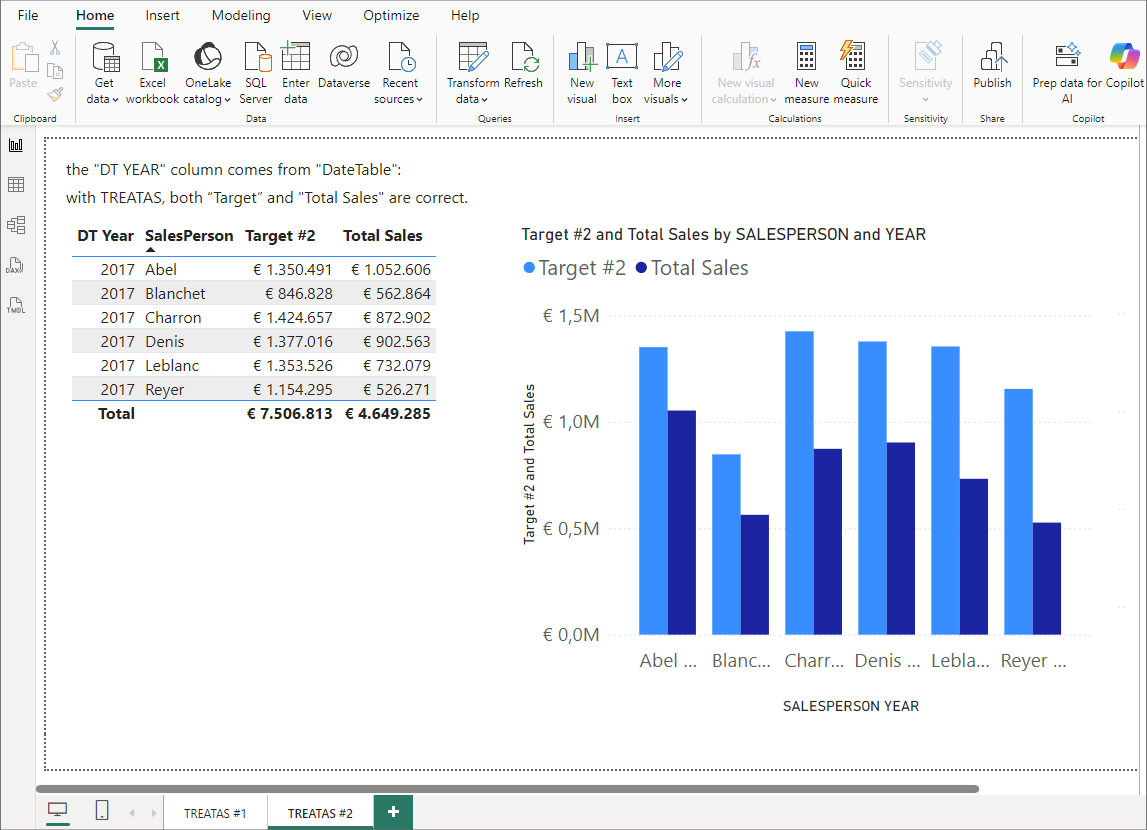Open the Model view in sidebar

(16, 225)
